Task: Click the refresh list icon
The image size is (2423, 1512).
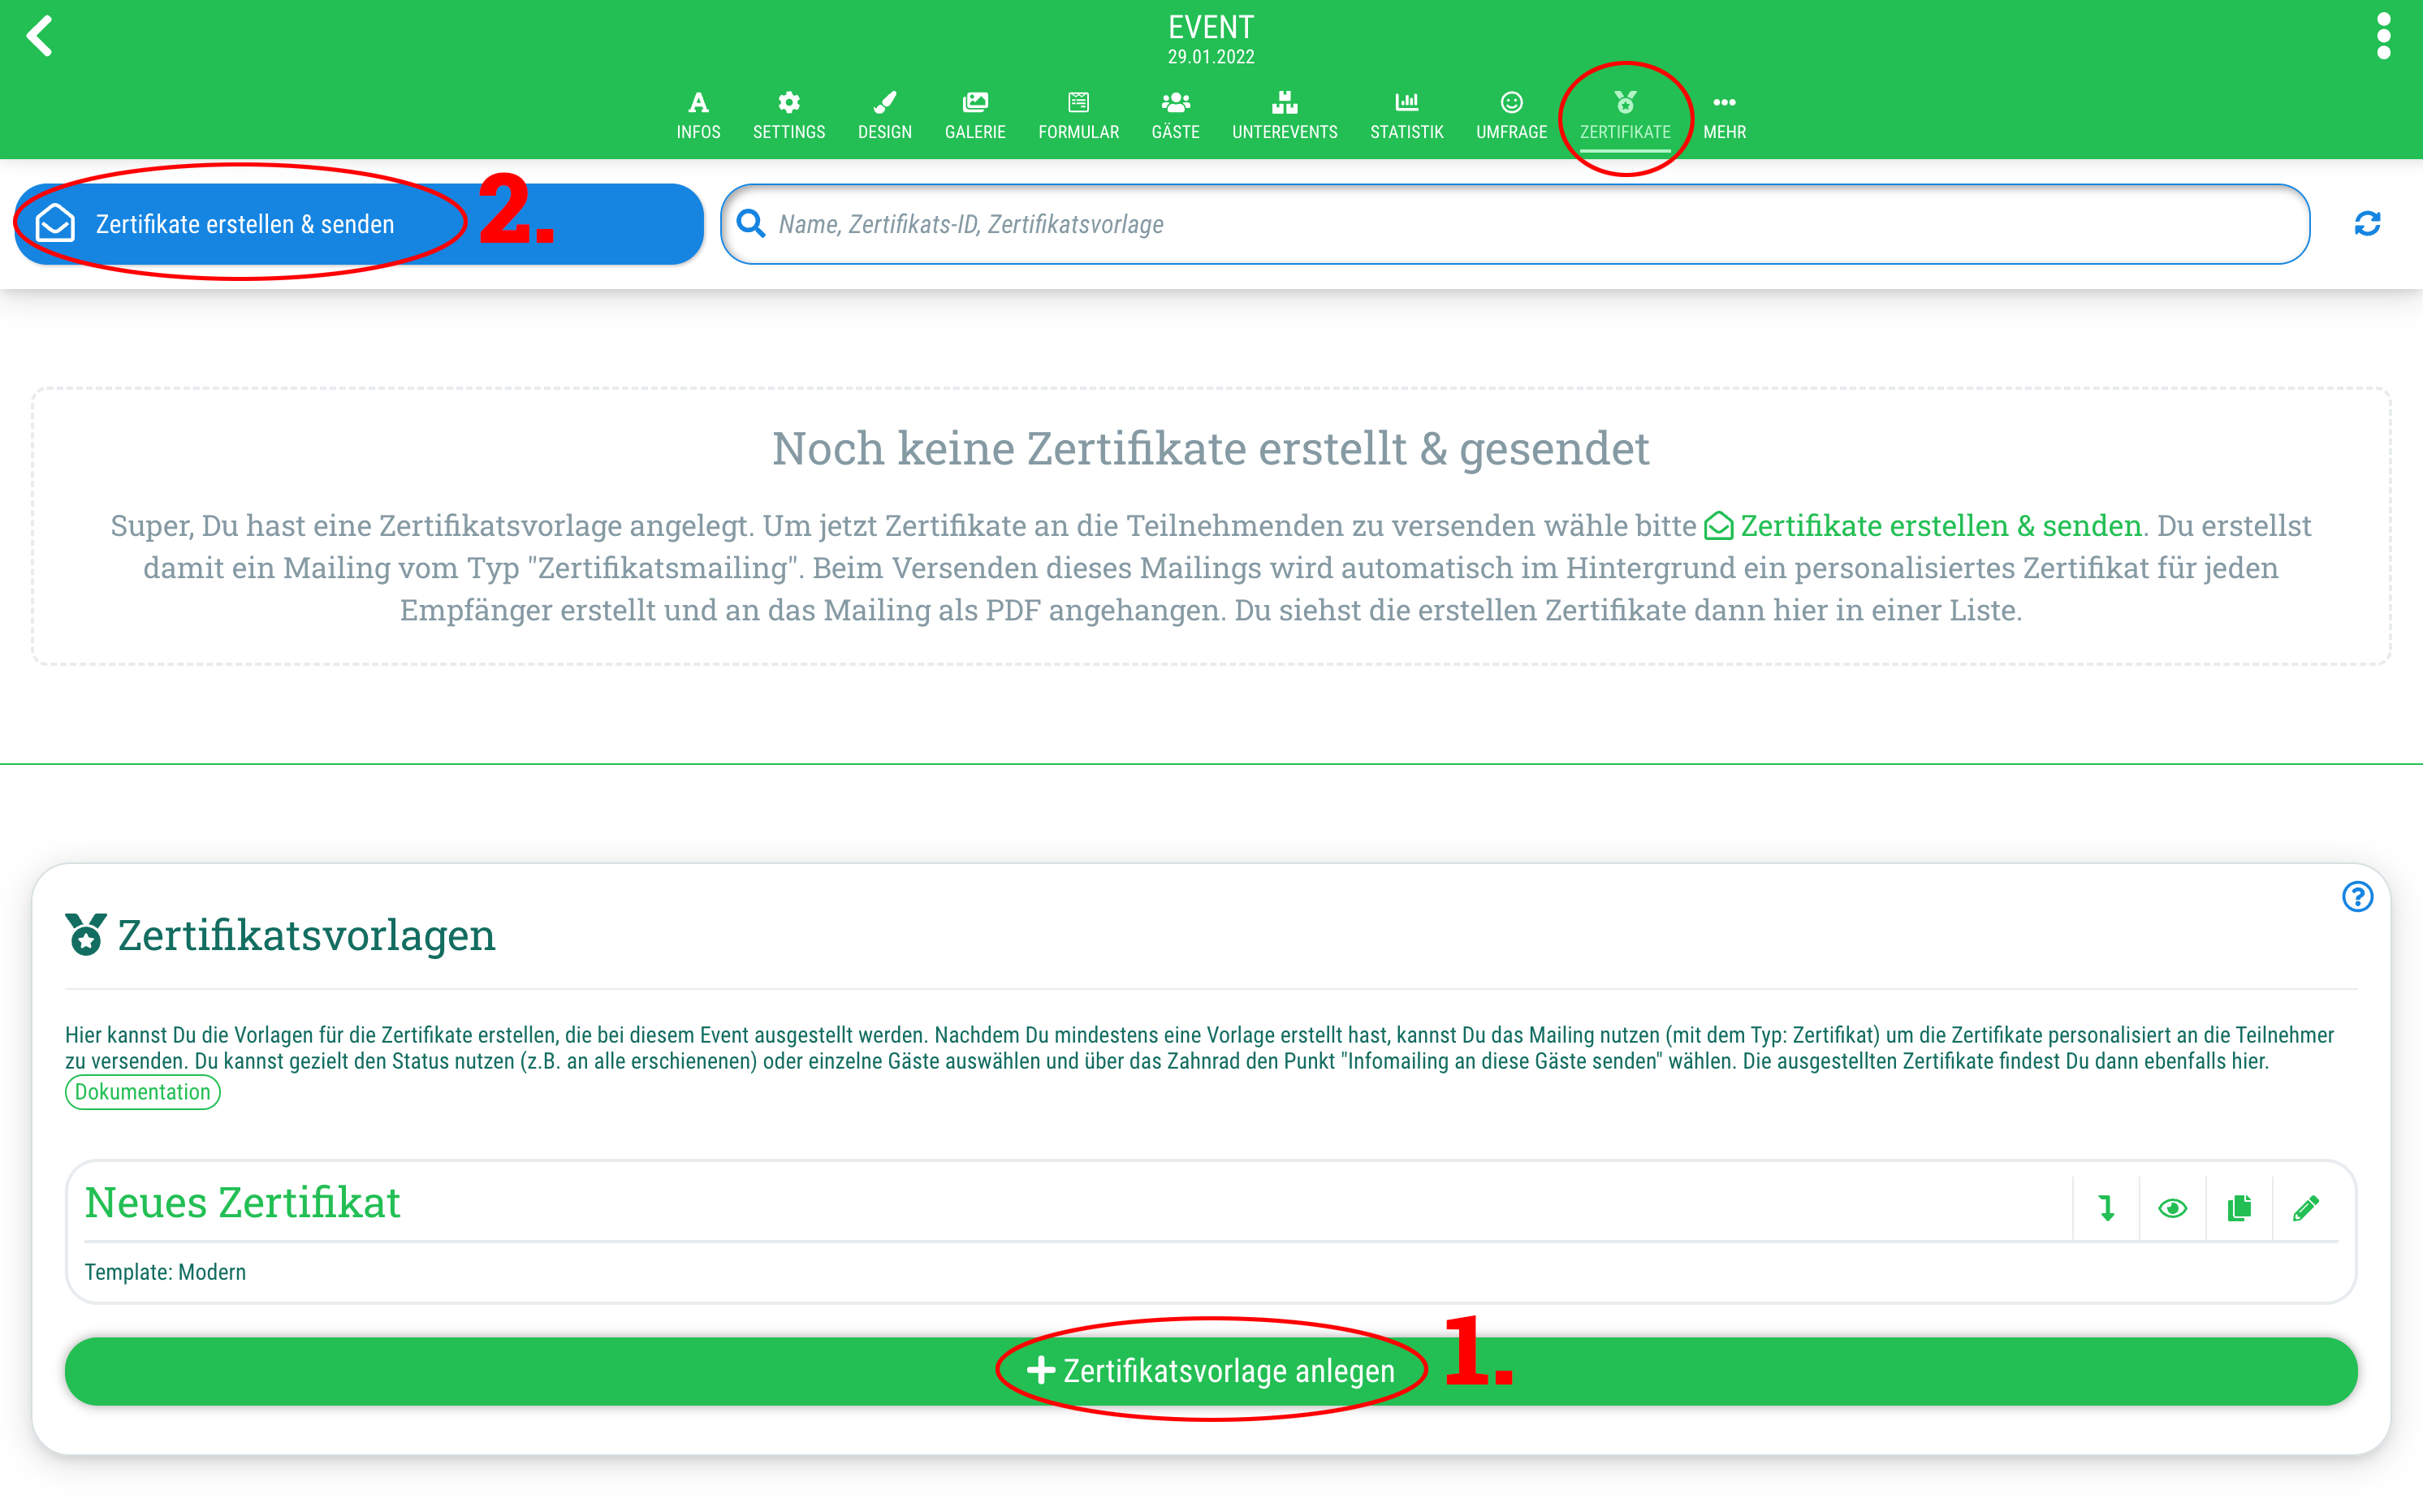Action: point(2366,224)
